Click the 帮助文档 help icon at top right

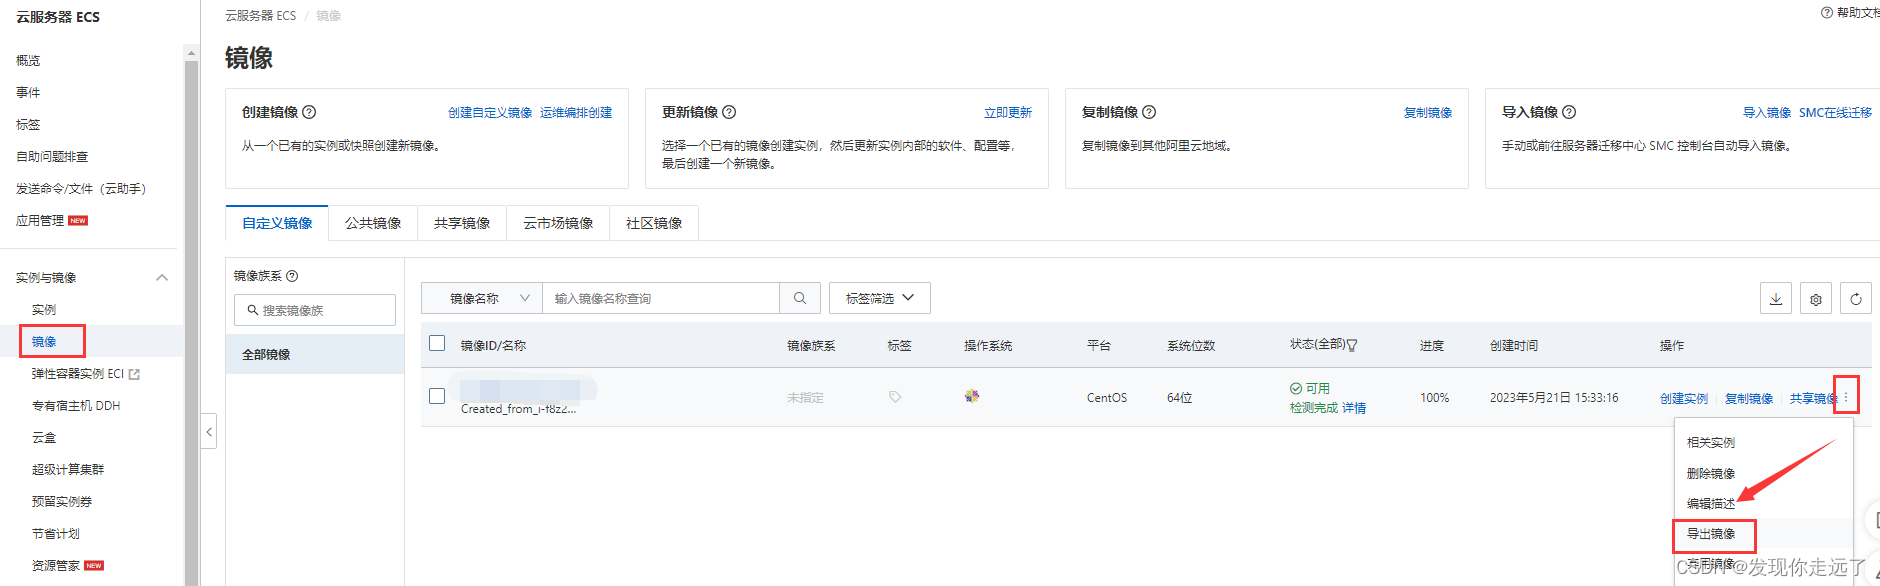coord(1827,13)
